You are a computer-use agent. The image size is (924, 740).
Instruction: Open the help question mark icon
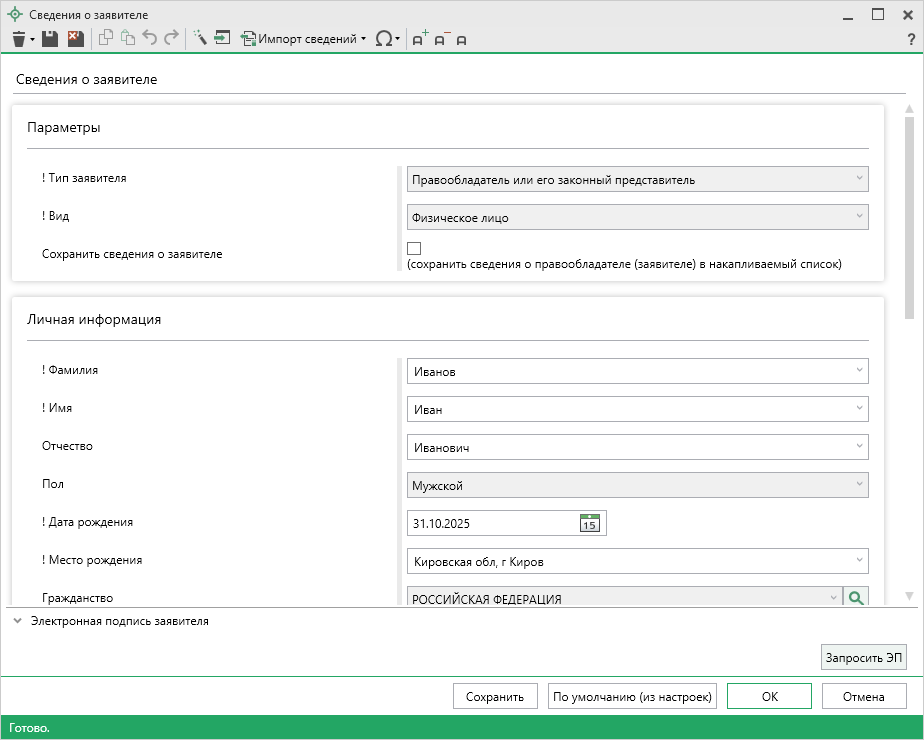pyautogui.click(x=911, y=39)
